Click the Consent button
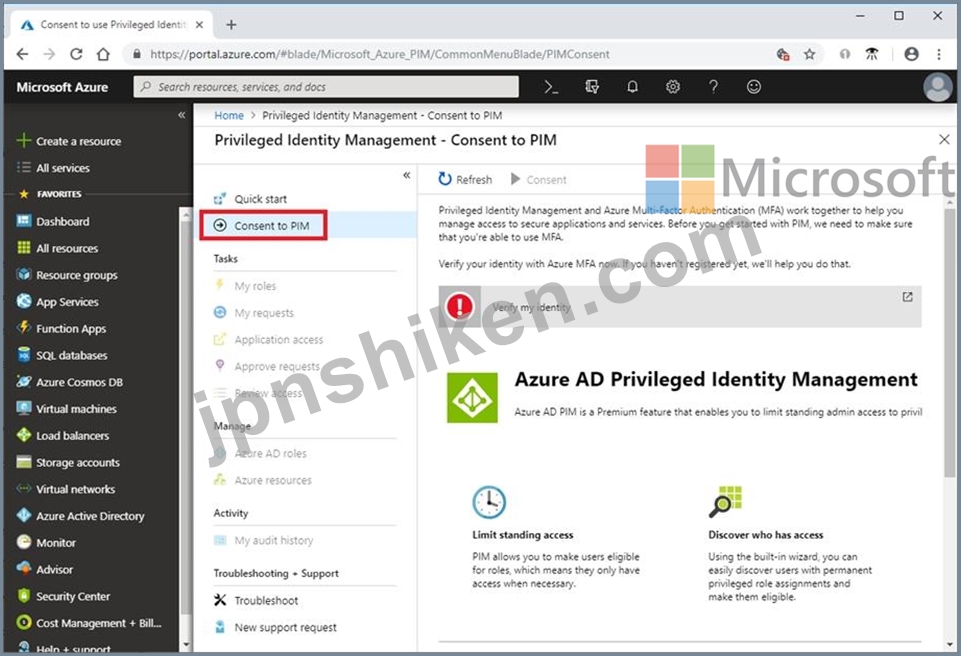This screenshot has height=656, width=961. (539, 179)
